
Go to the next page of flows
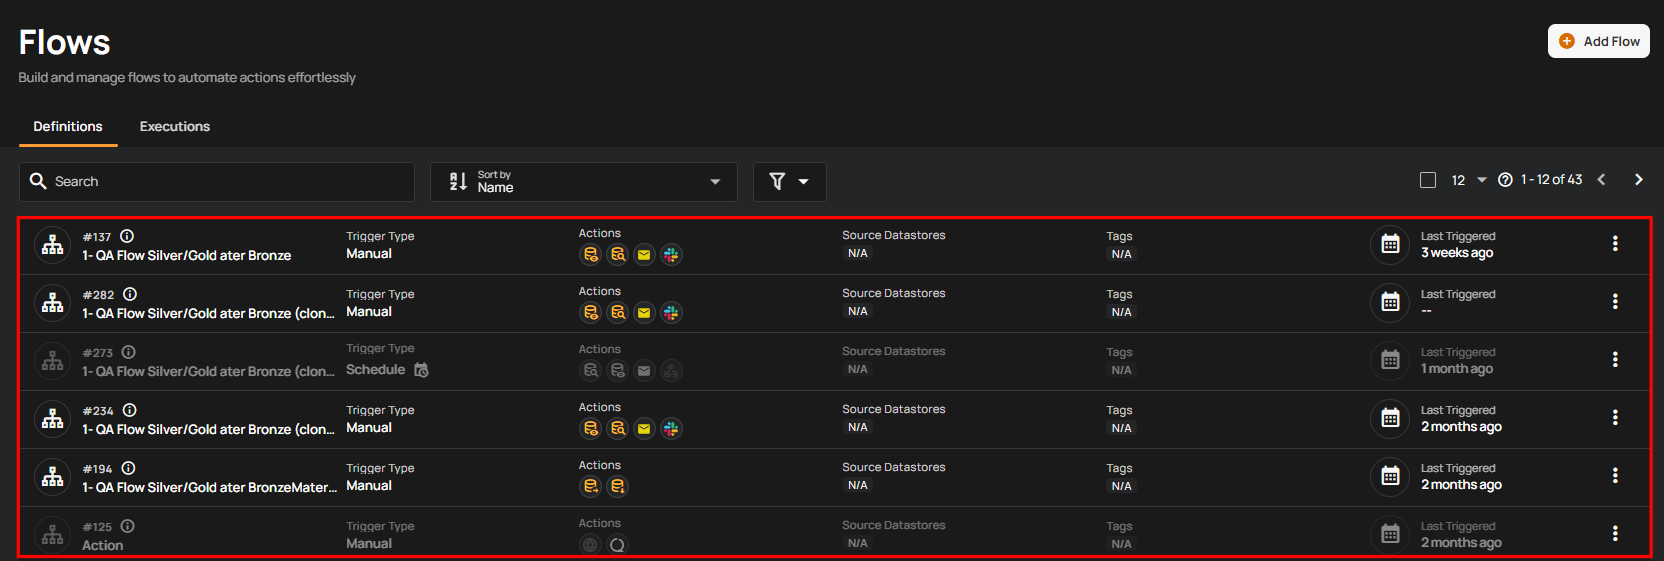1638,180
